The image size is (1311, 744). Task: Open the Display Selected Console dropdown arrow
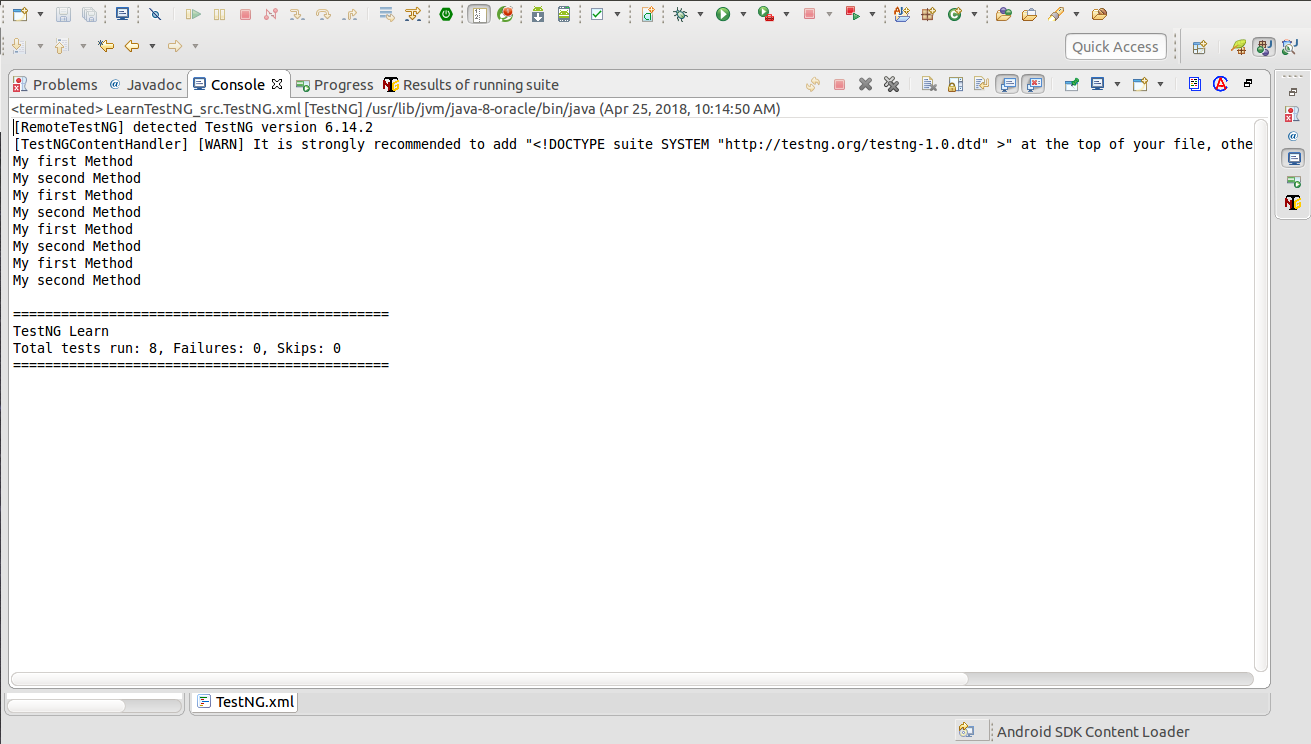tap(1118, 85)
